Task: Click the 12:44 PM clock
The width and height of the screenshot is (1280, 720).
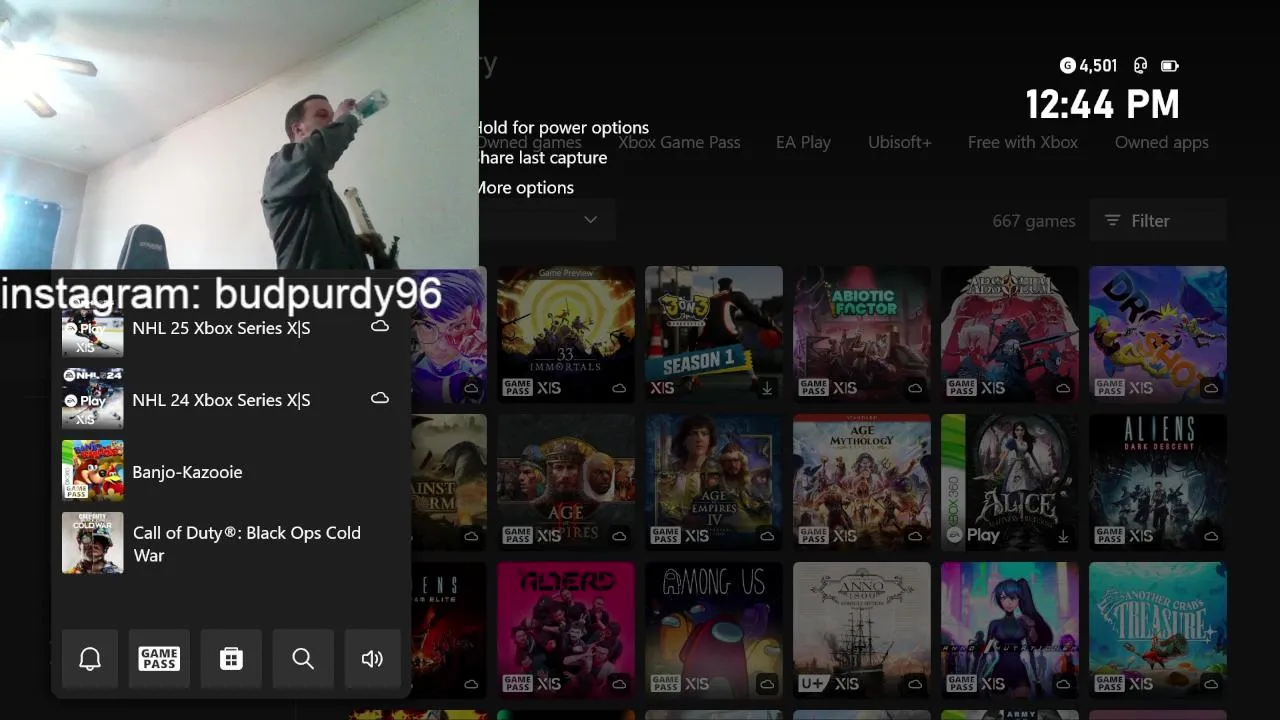Action: 1103,104
